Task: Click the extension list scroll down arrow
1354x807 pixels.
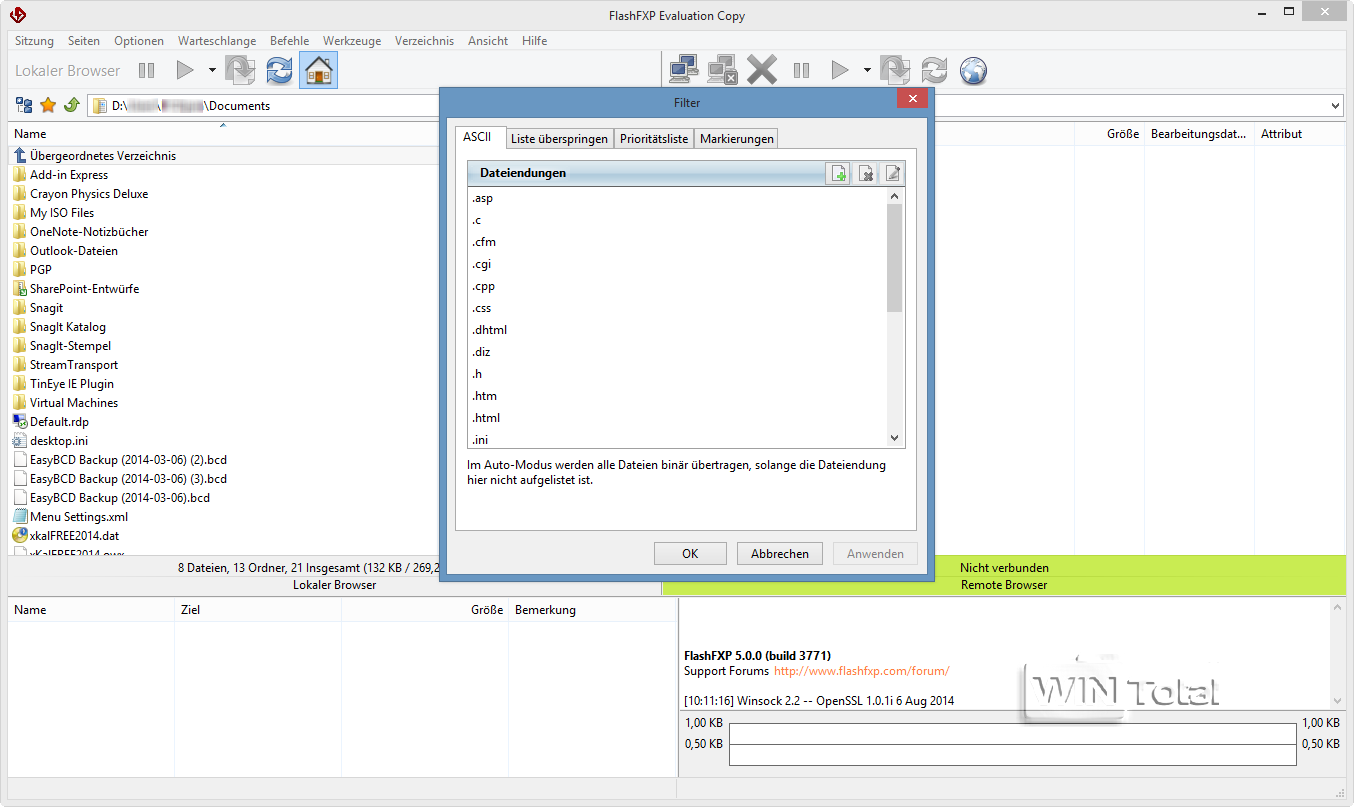Action: click(895, 438)
